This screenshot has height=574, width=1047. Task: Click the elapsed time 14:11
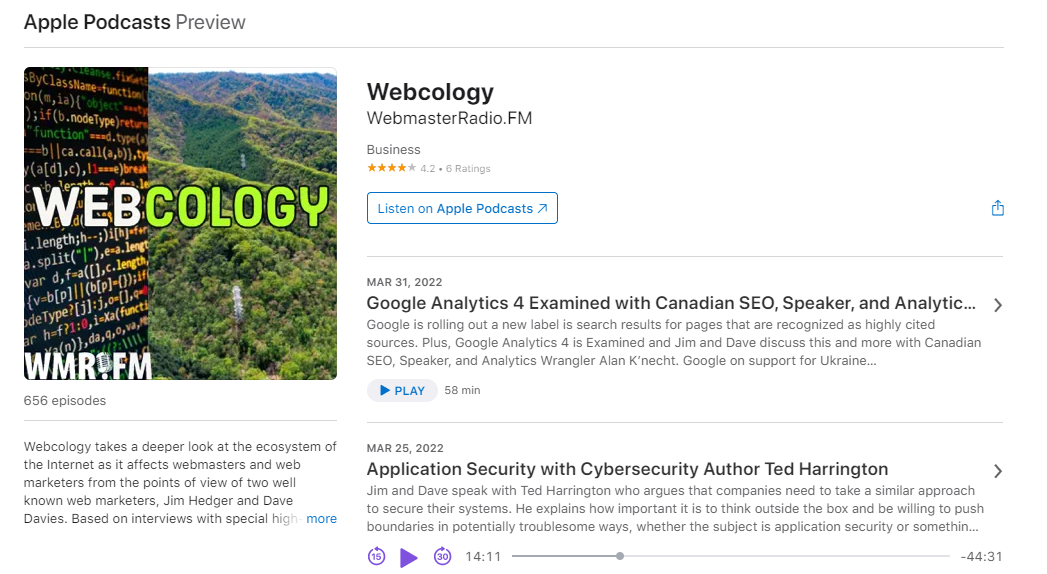[x=483, y=557]
